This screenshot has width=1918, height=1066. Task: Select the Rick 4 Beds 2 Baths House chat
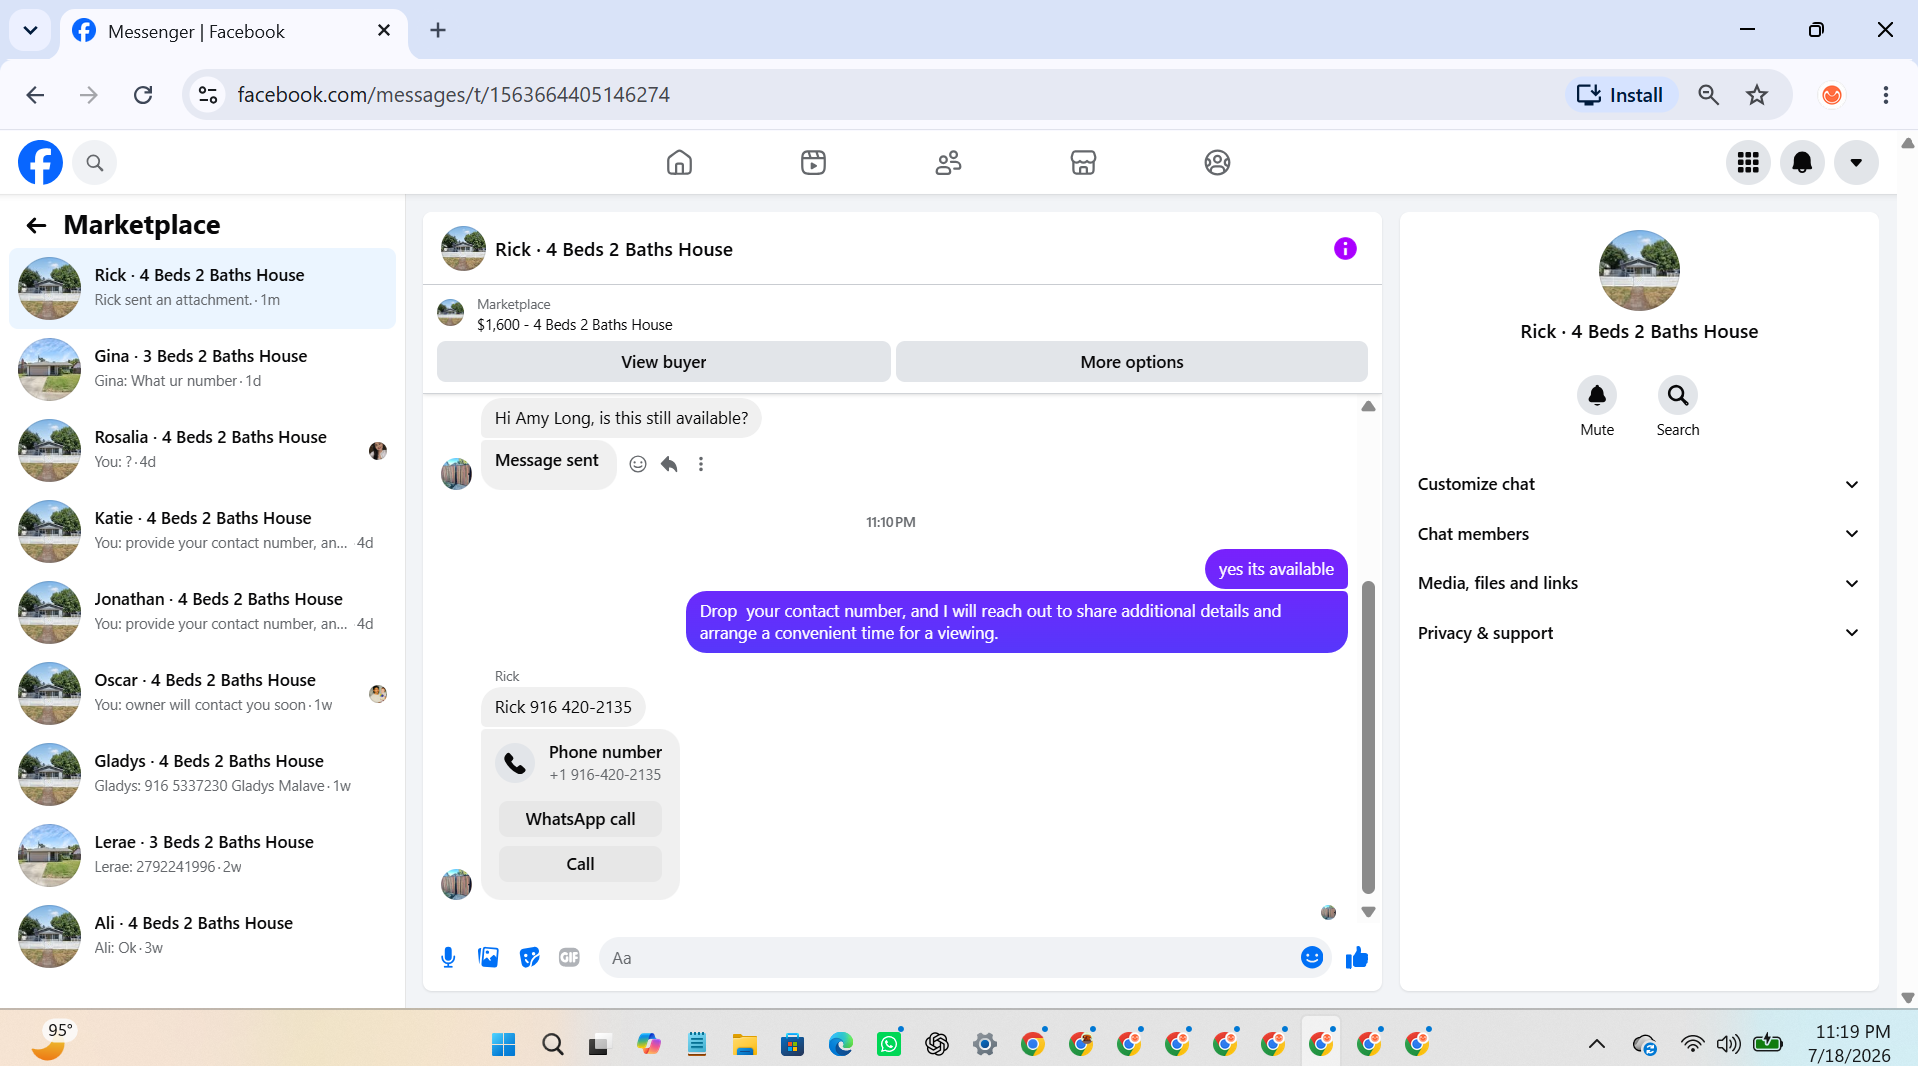pos(203,288)
